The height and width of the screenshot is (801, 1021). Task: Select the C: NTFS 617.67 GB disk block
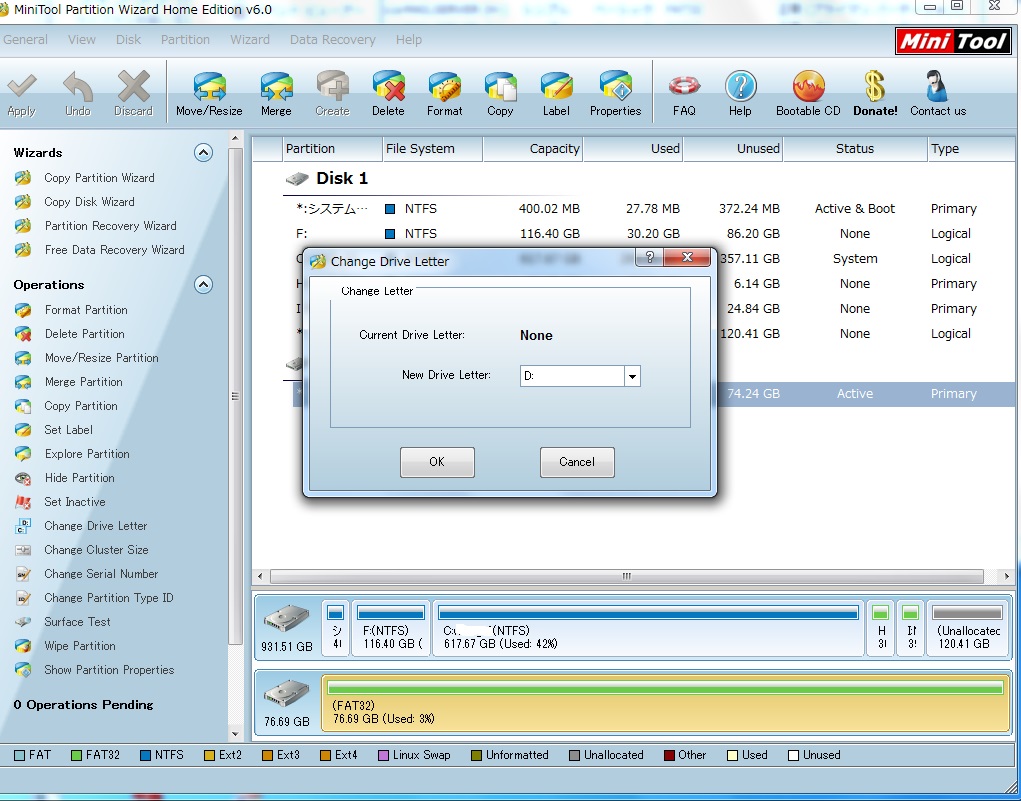tap(648, 629)
